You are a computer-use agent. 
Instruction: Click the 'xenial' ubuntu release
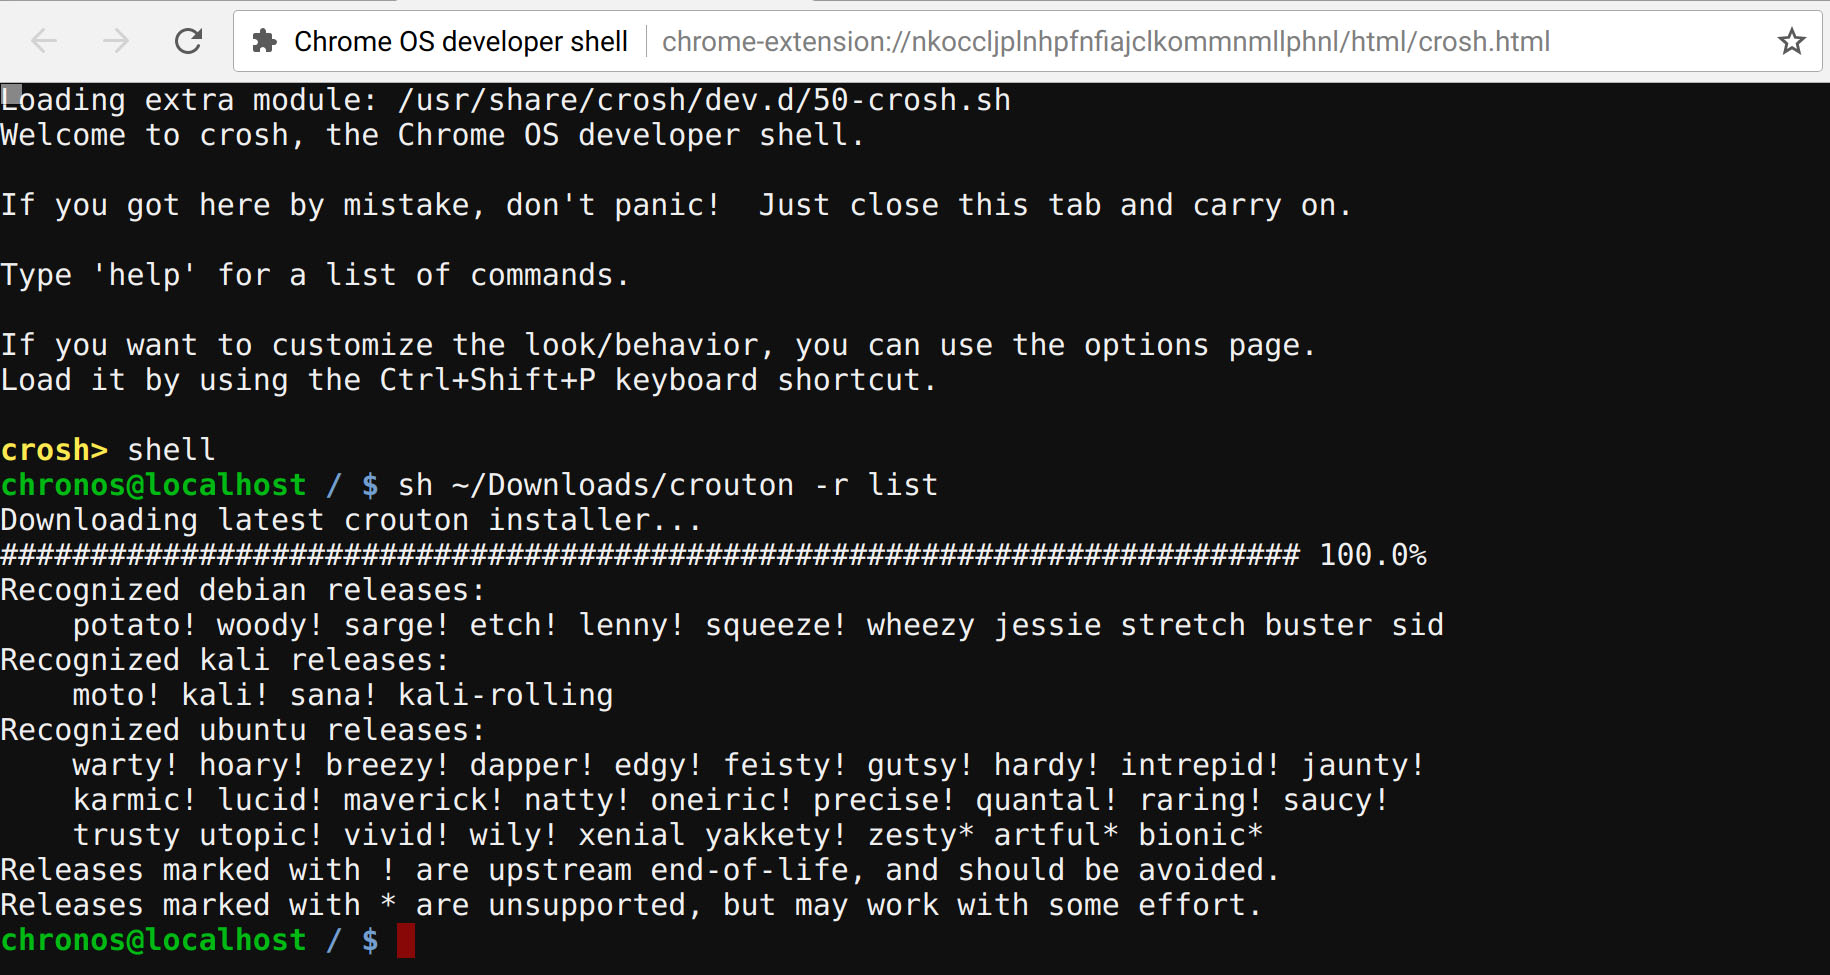(632, 835)
